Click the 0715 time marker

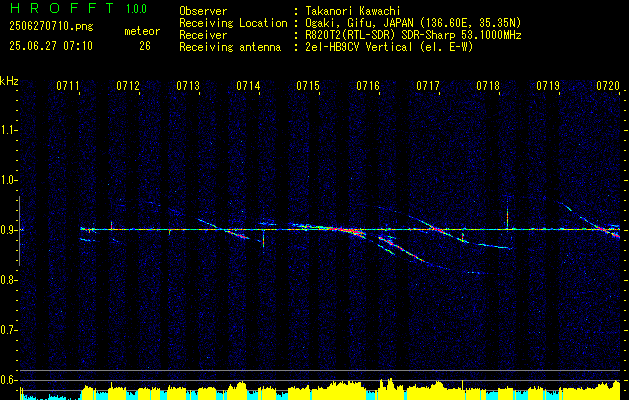click(x=308, y=86)
